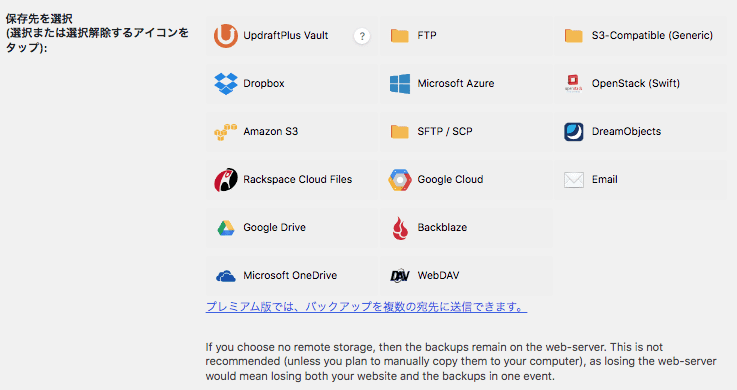Select the Backblaze flame icon
Image resolution: width=737 pixels, height=390 pixels.
[400, 228]
